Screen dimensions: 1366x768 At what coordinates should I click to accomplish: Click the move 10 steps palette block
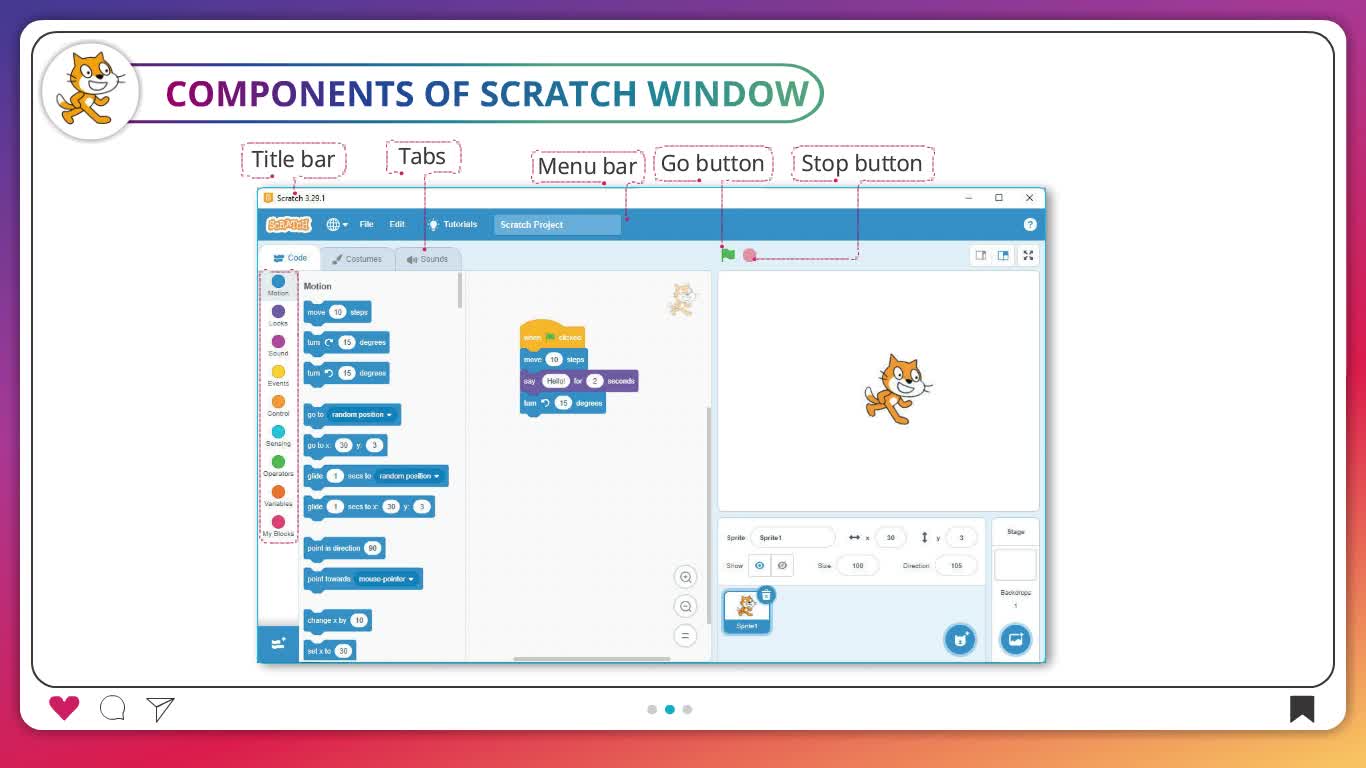(337, 312)
